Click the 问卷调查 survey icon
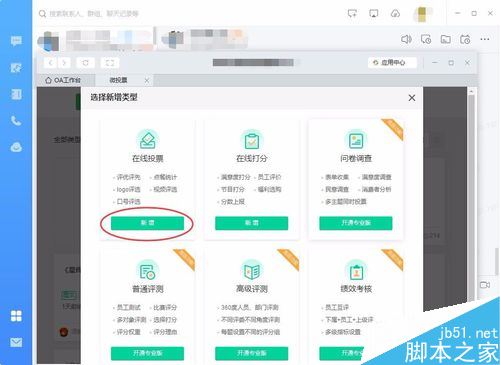This screenshot has height=365, width=500. pos(356,140)
